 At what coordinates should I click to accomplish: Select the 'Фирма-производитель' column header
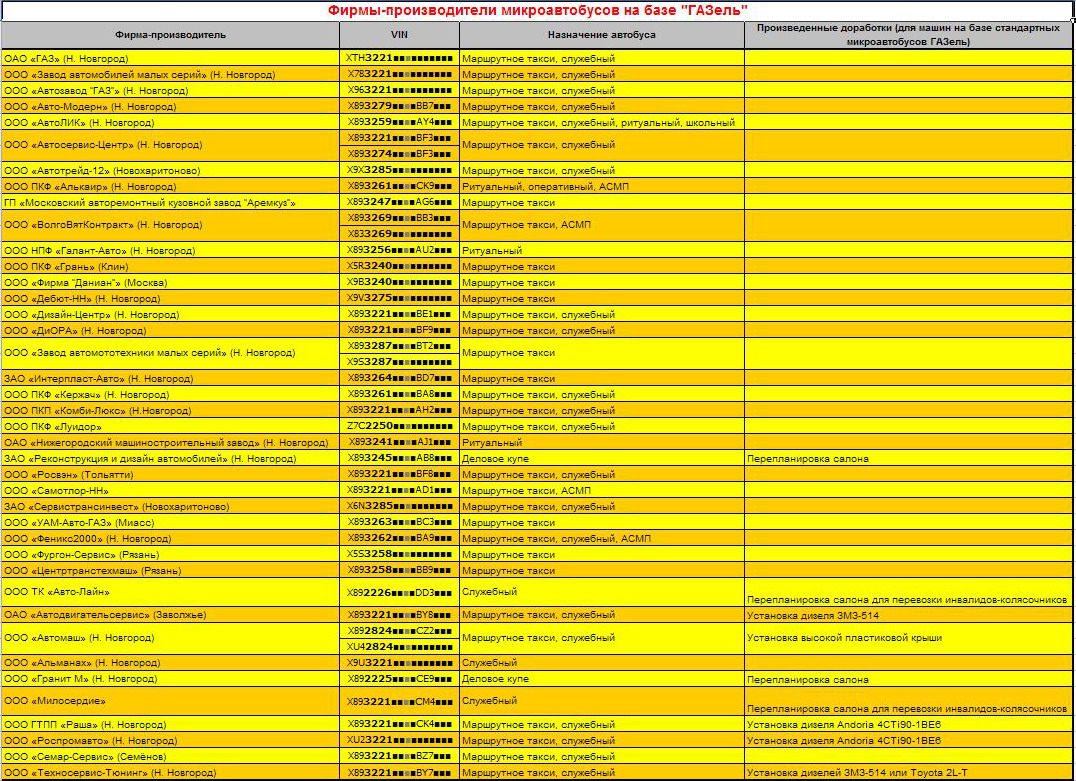(x=170, y=35)
